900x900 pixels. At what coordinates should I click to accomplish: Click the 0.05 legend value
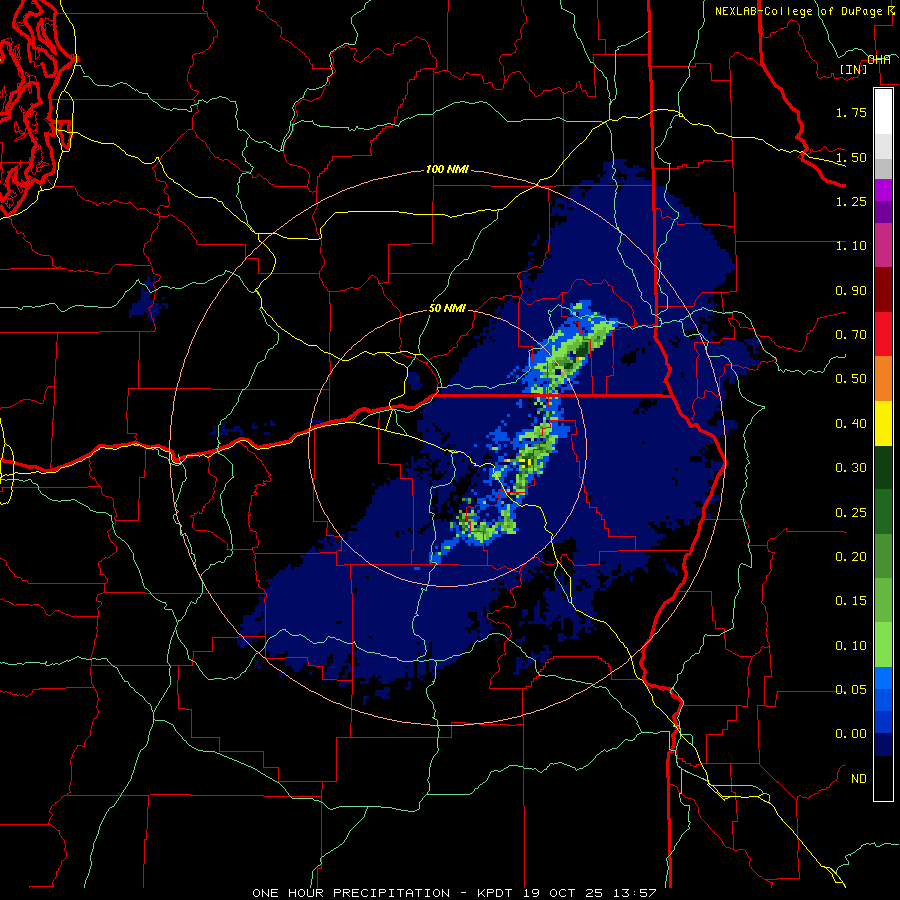[851, 690]
